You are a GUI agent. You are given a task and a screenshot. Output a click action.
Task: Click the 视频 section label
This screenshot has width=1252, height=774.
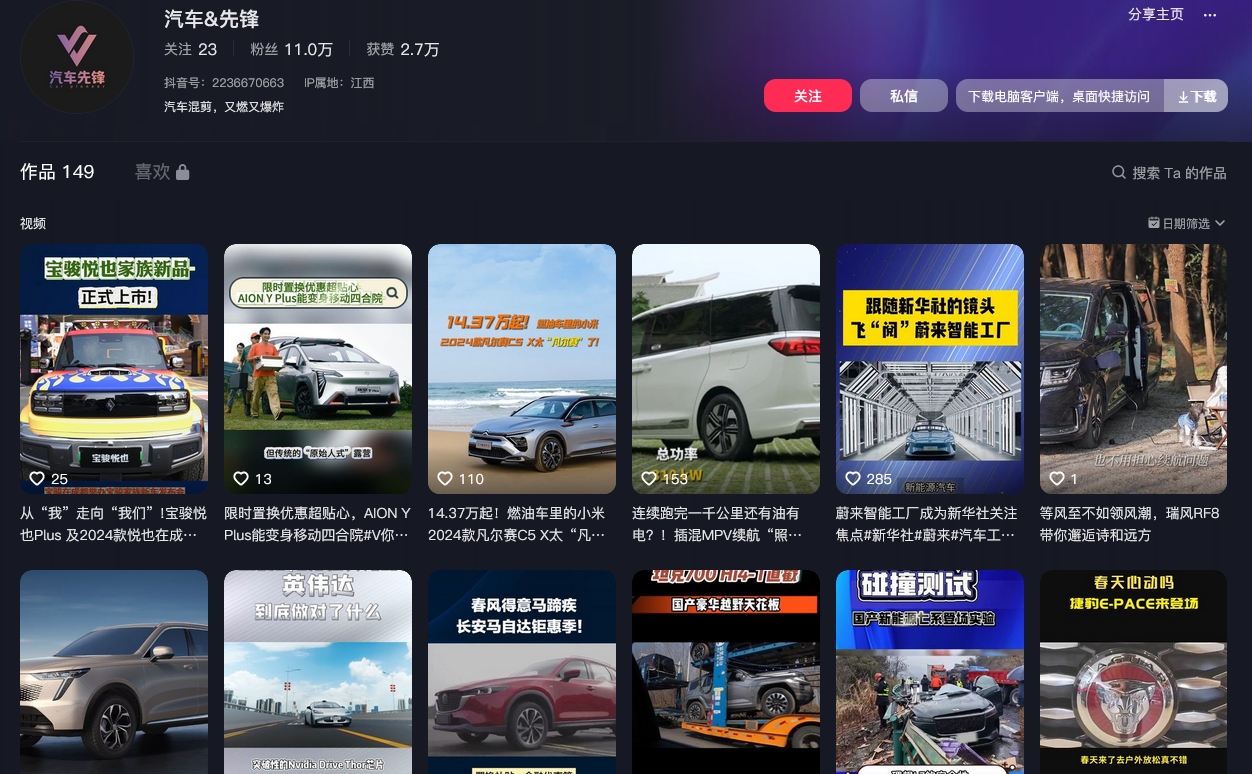(33, 223)
